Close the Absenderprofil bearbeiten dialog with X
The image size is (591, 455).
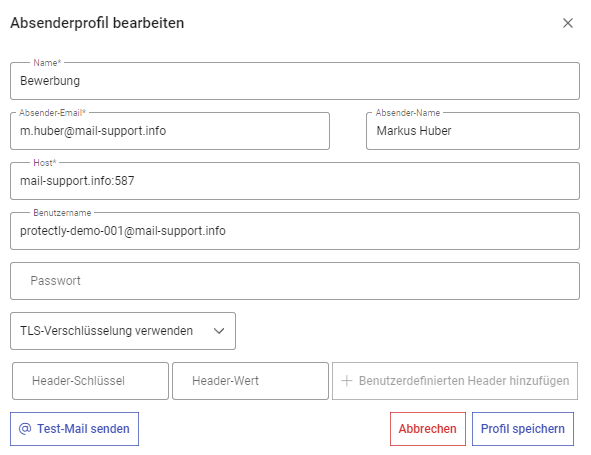(568, 23)
